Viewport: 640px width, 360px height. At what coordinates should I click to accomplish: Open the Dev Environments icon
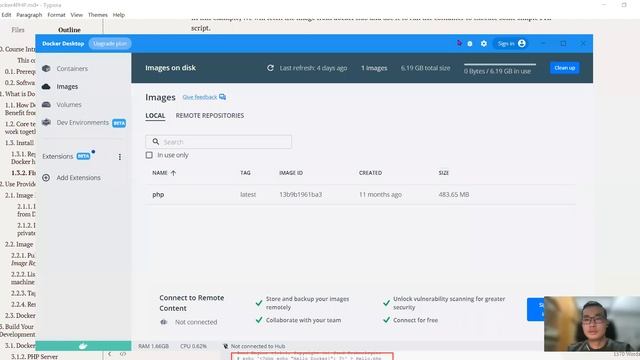point(46,122)
